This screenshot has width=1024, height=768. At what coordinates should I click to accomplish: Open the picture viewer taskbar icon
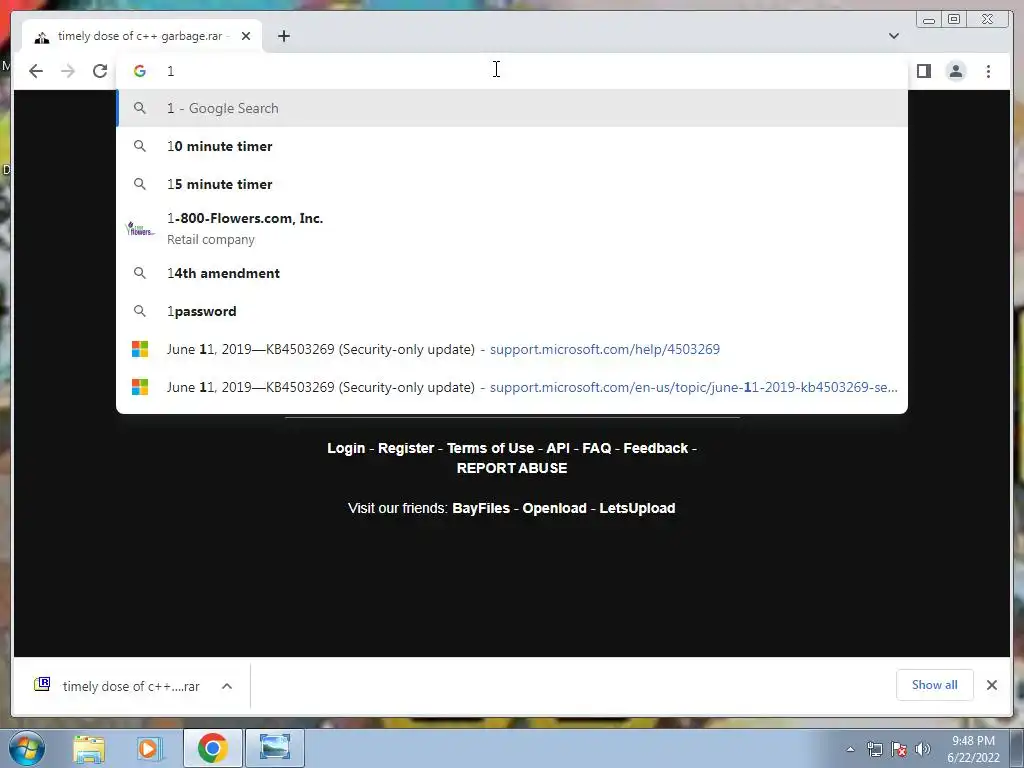tap(275, 748)
